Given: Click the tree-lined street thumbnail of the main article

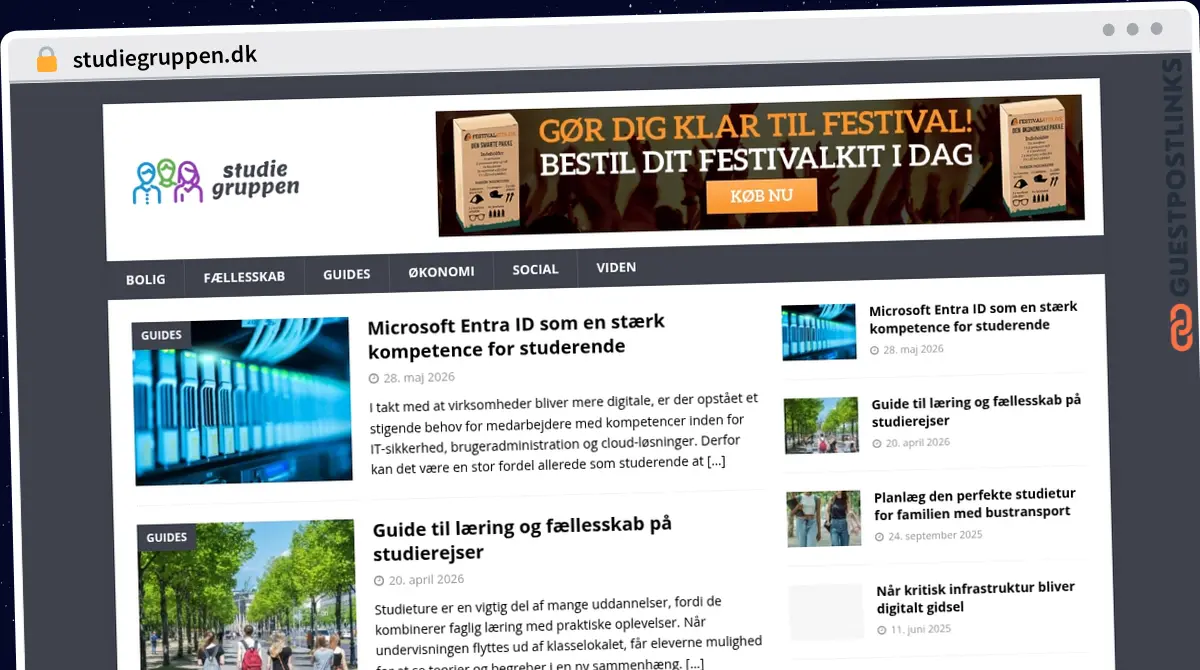Looking at the screenshot, I should point(248,596).
